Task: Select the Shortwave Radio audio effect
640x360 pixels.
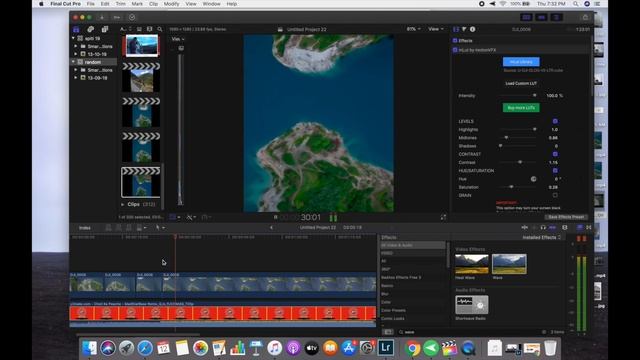Action: pos(471,305)
